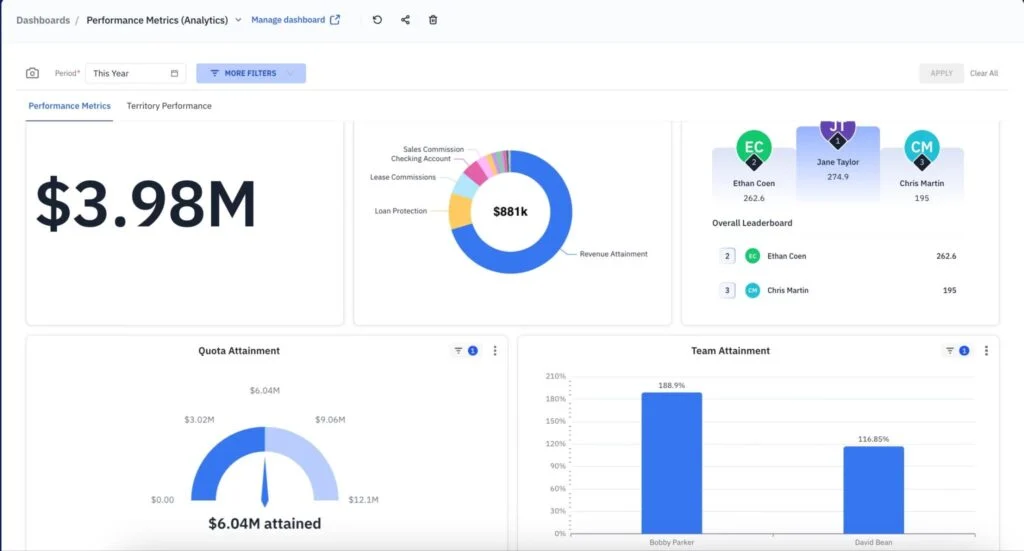Click small CM avatar in leaderboard list
Image resolution: width=1024 pixels, height=551 pixels.
[x=752, y=291]
